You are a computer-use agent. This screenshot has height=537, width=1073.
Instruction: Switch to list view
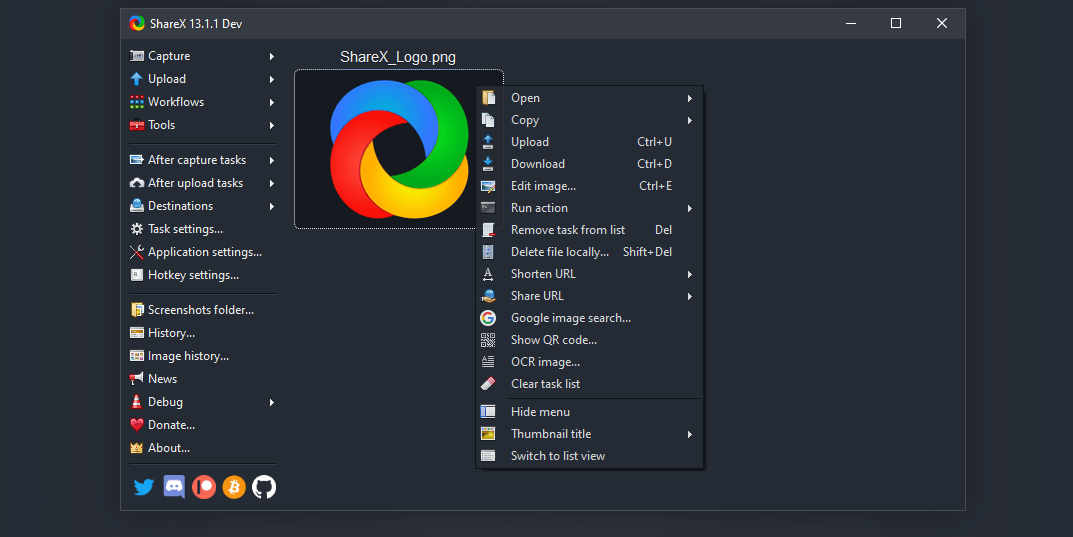(557, 456)
